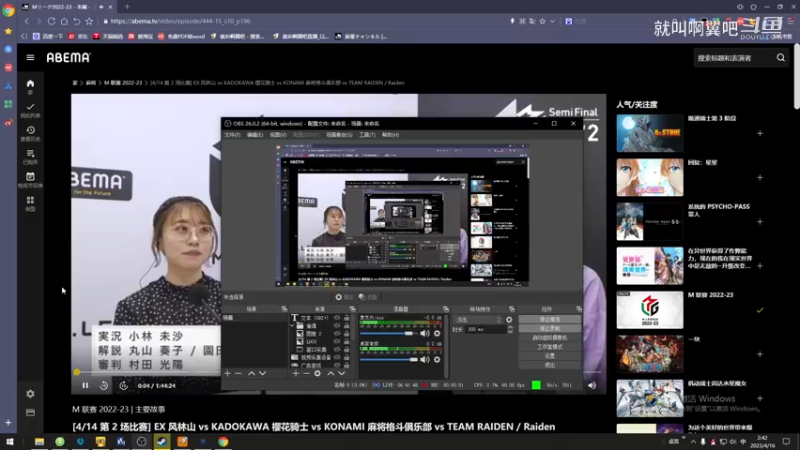Open Weibo icon in browser sidebar
Viewport: 800px width, 450px height.
tap(8, 123)
